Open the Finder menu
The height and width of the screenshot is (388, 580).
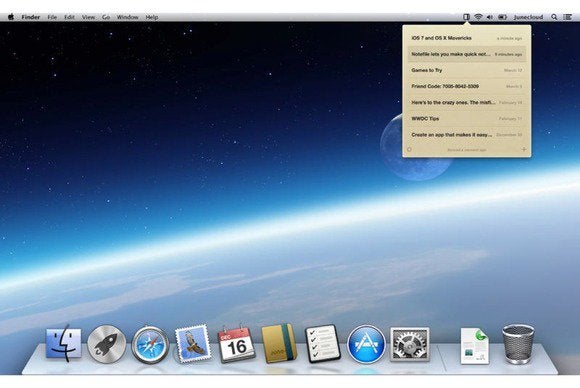pyautogui.click(x=31, y=17)
